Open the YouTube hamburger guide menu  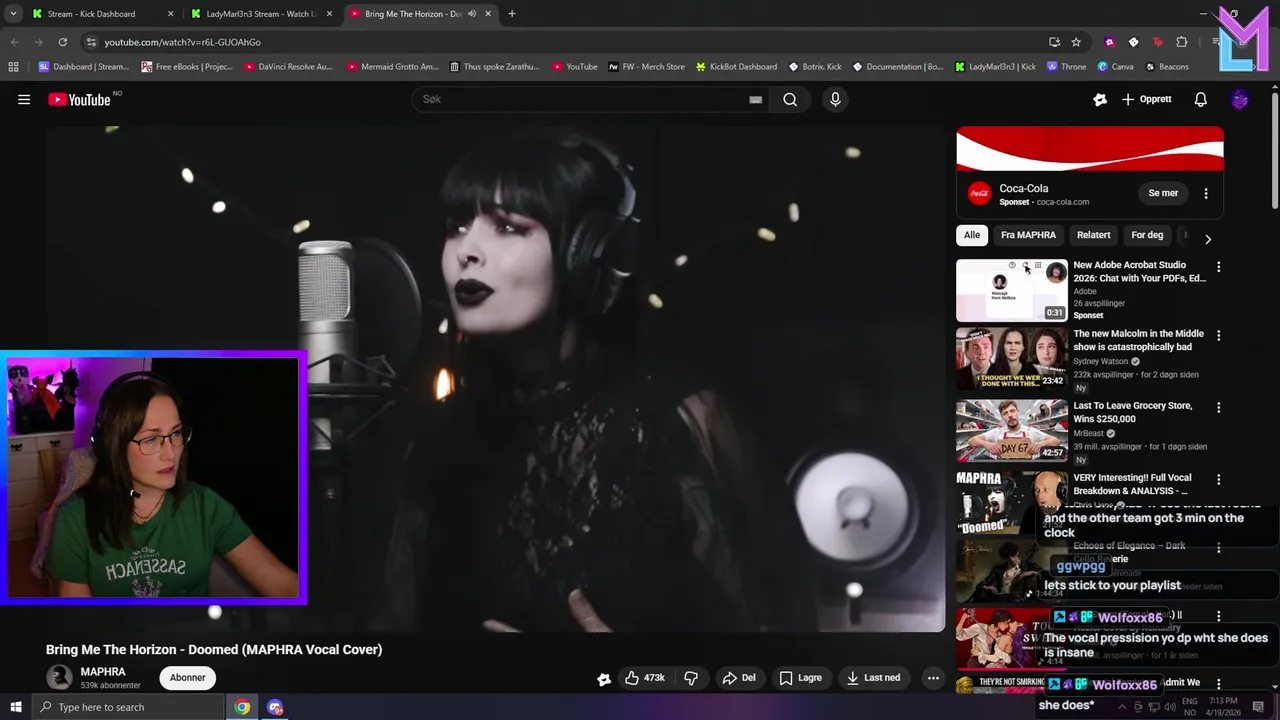[24, 99]
